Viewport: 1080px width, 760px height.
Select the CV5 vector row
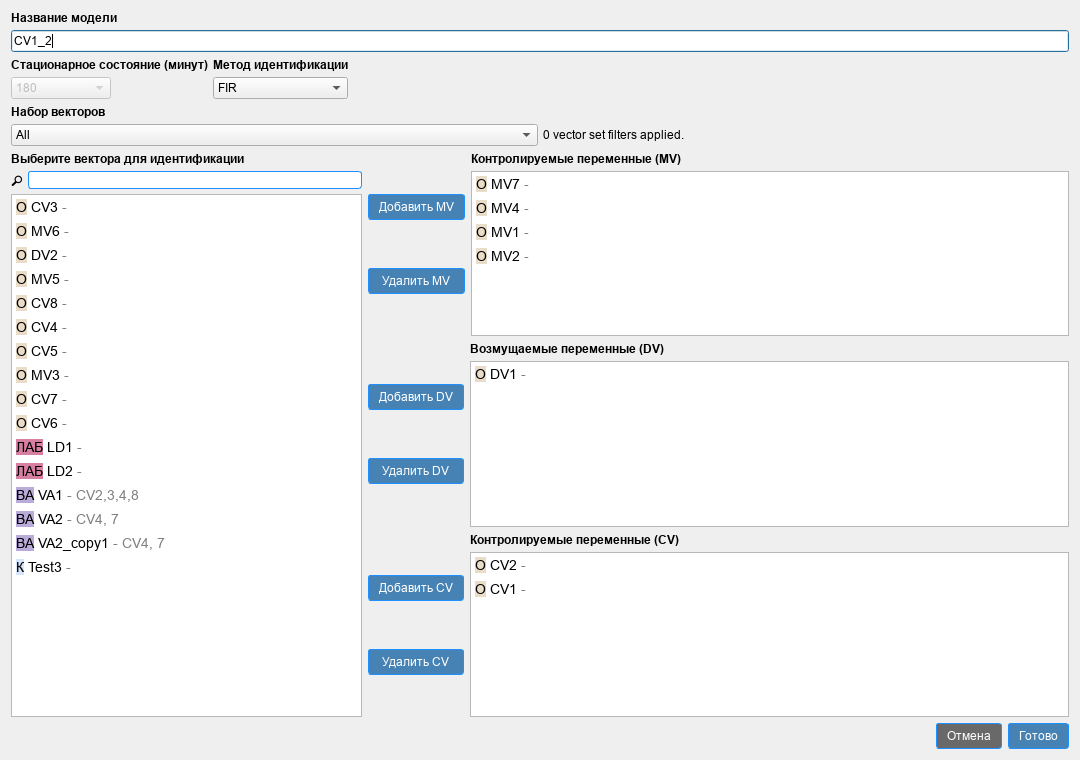pyautogui.click(x=187, y=351)
